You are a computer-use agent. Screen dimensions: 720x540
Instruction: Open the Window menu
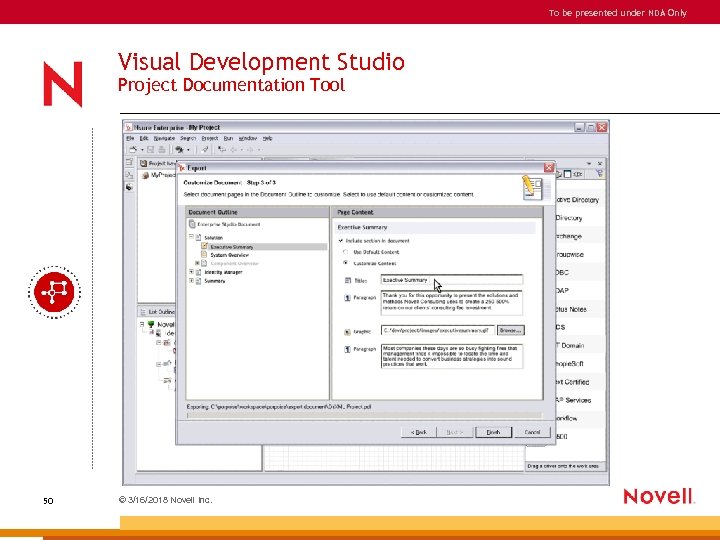(248, 138)
